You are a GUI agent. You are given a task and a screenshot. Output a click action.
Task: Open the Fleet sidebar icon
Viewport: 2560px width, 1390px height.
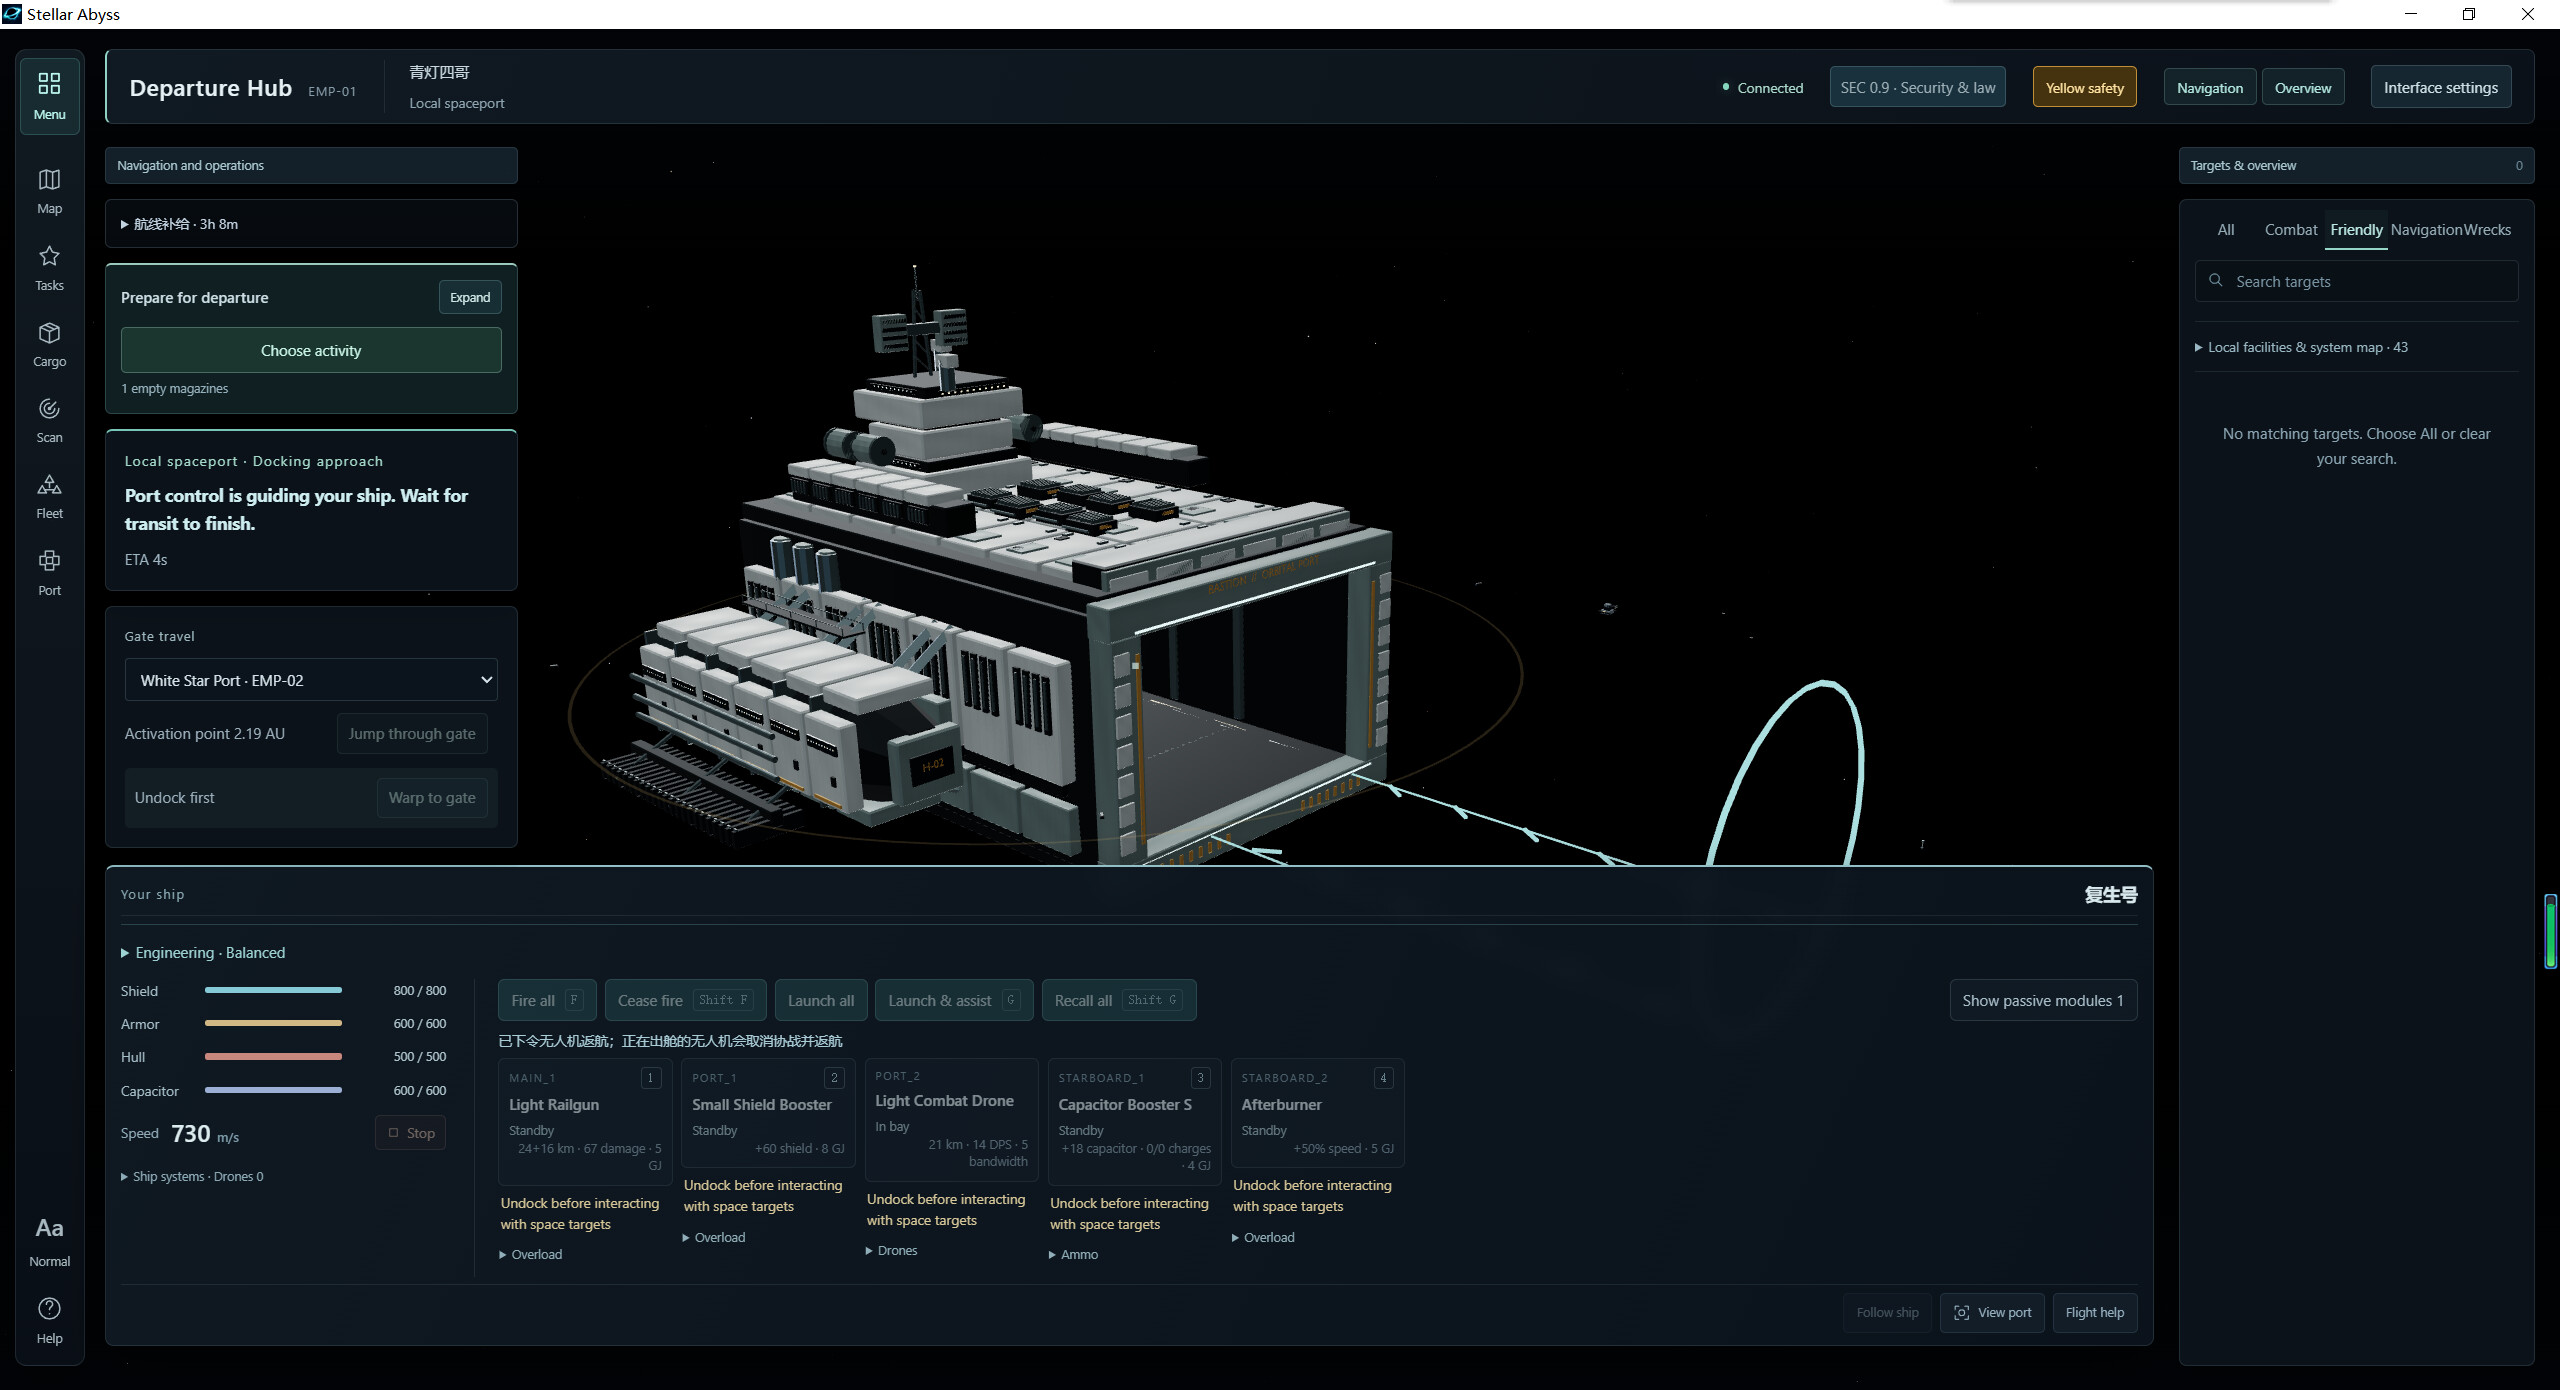49,497
